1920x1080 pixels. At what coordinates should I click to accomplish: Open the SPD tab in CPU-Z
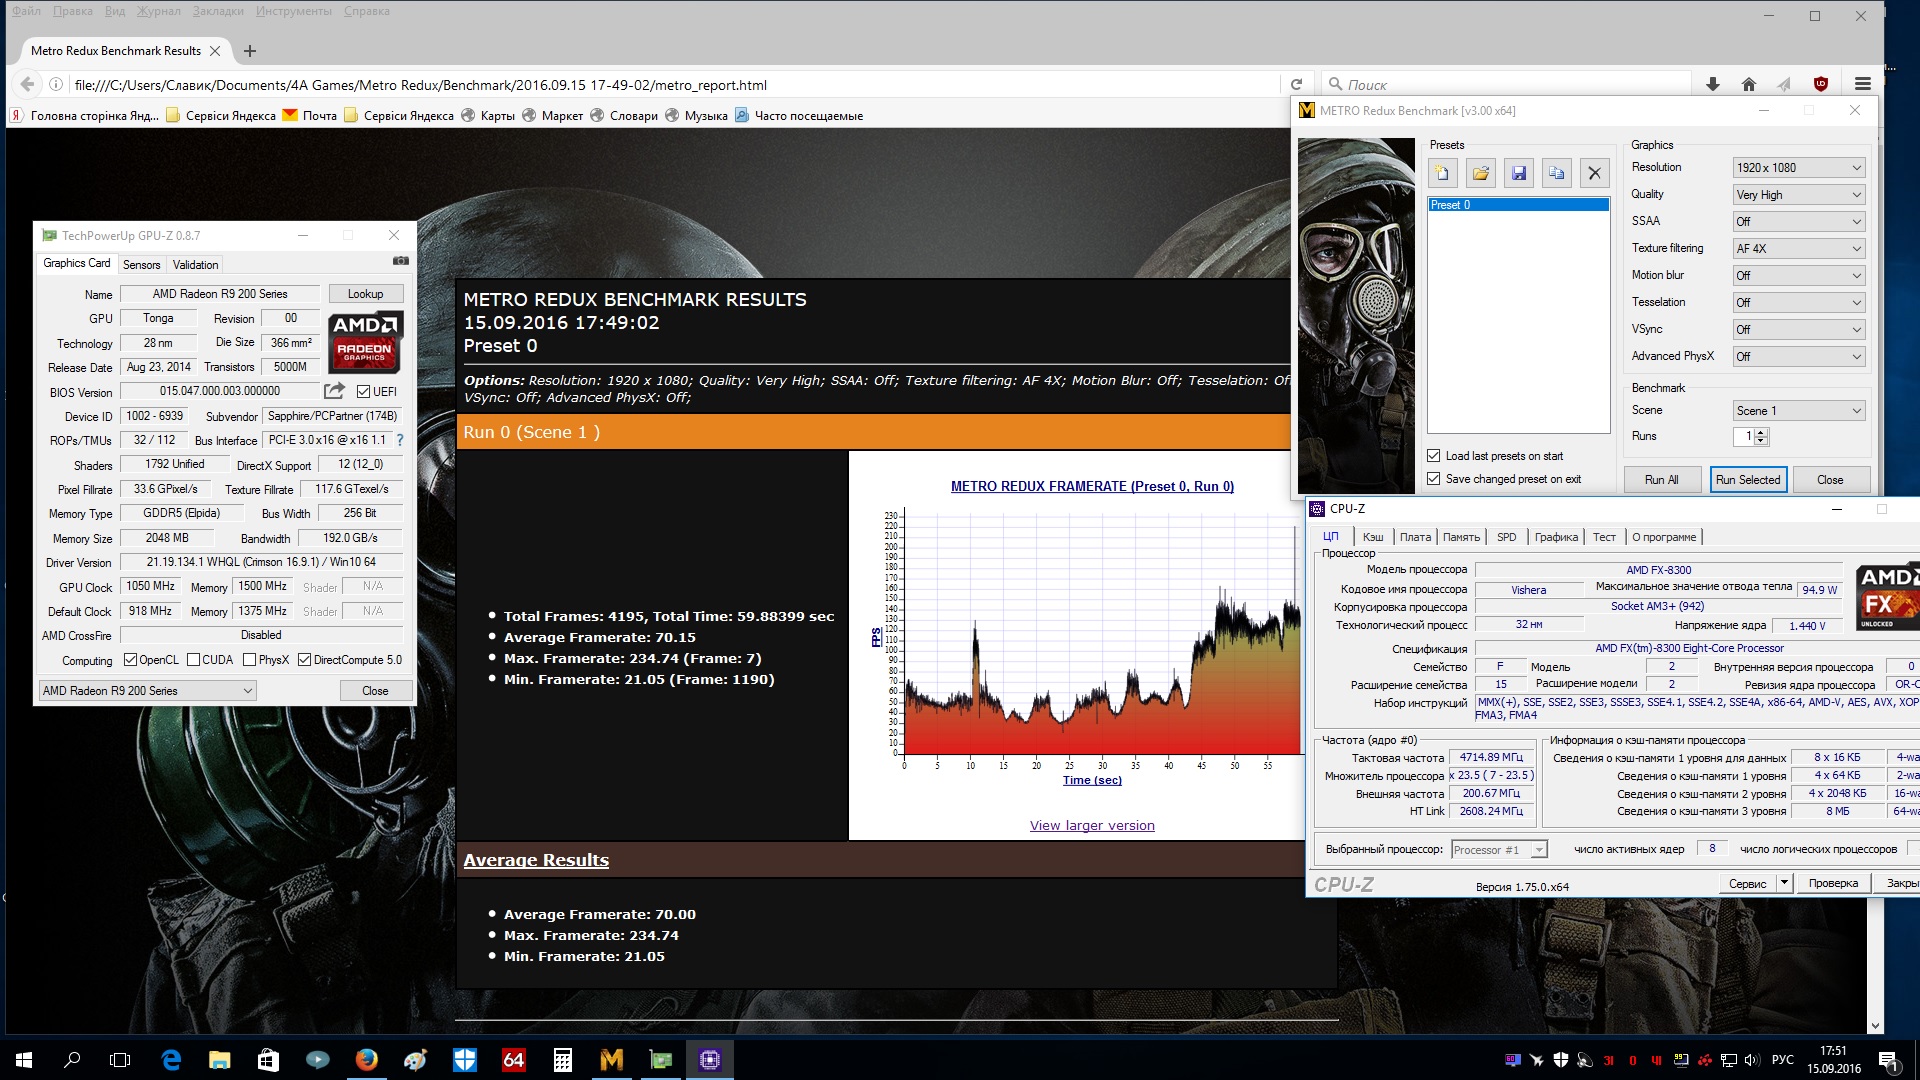click(x=1506, y=537)
